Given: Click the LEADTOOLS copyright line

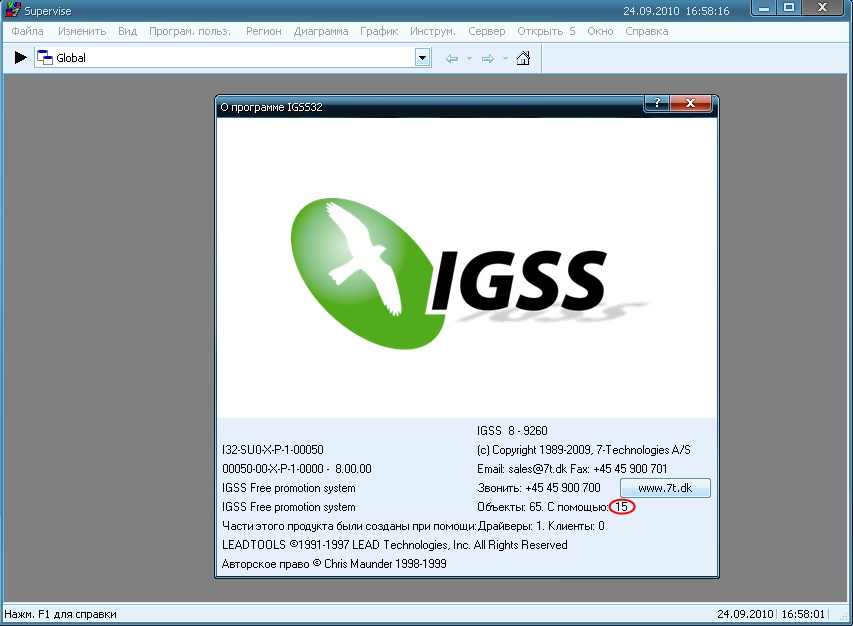Looking at the screenshot, I should pyautogui.click(x=394, y=545).
